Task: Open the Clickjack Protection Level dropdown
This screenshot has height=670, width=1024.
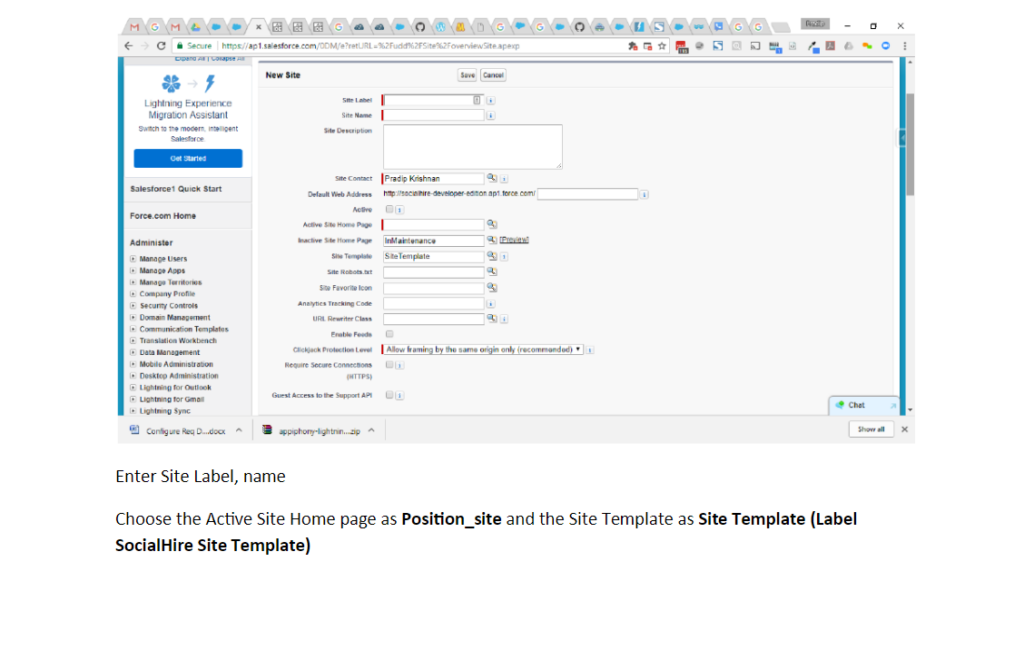Action: coord(483,349)
